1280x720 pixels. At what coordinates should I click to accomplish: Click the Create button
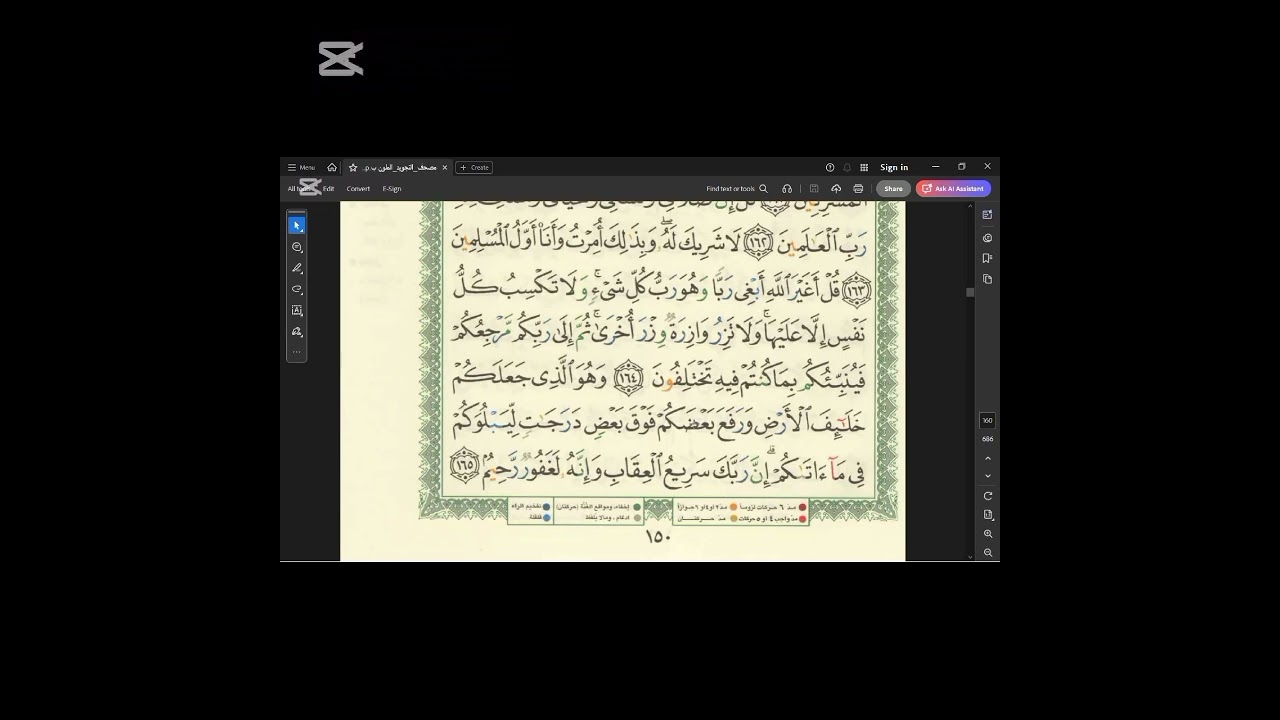pyautogui.click(x=474, y=167)
